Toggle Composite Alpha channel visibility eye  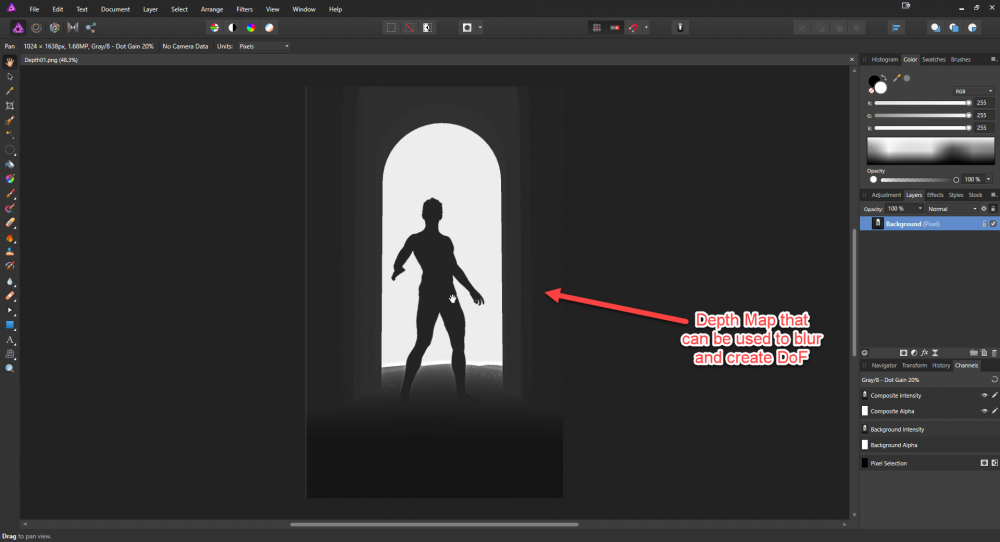(984, 411)
